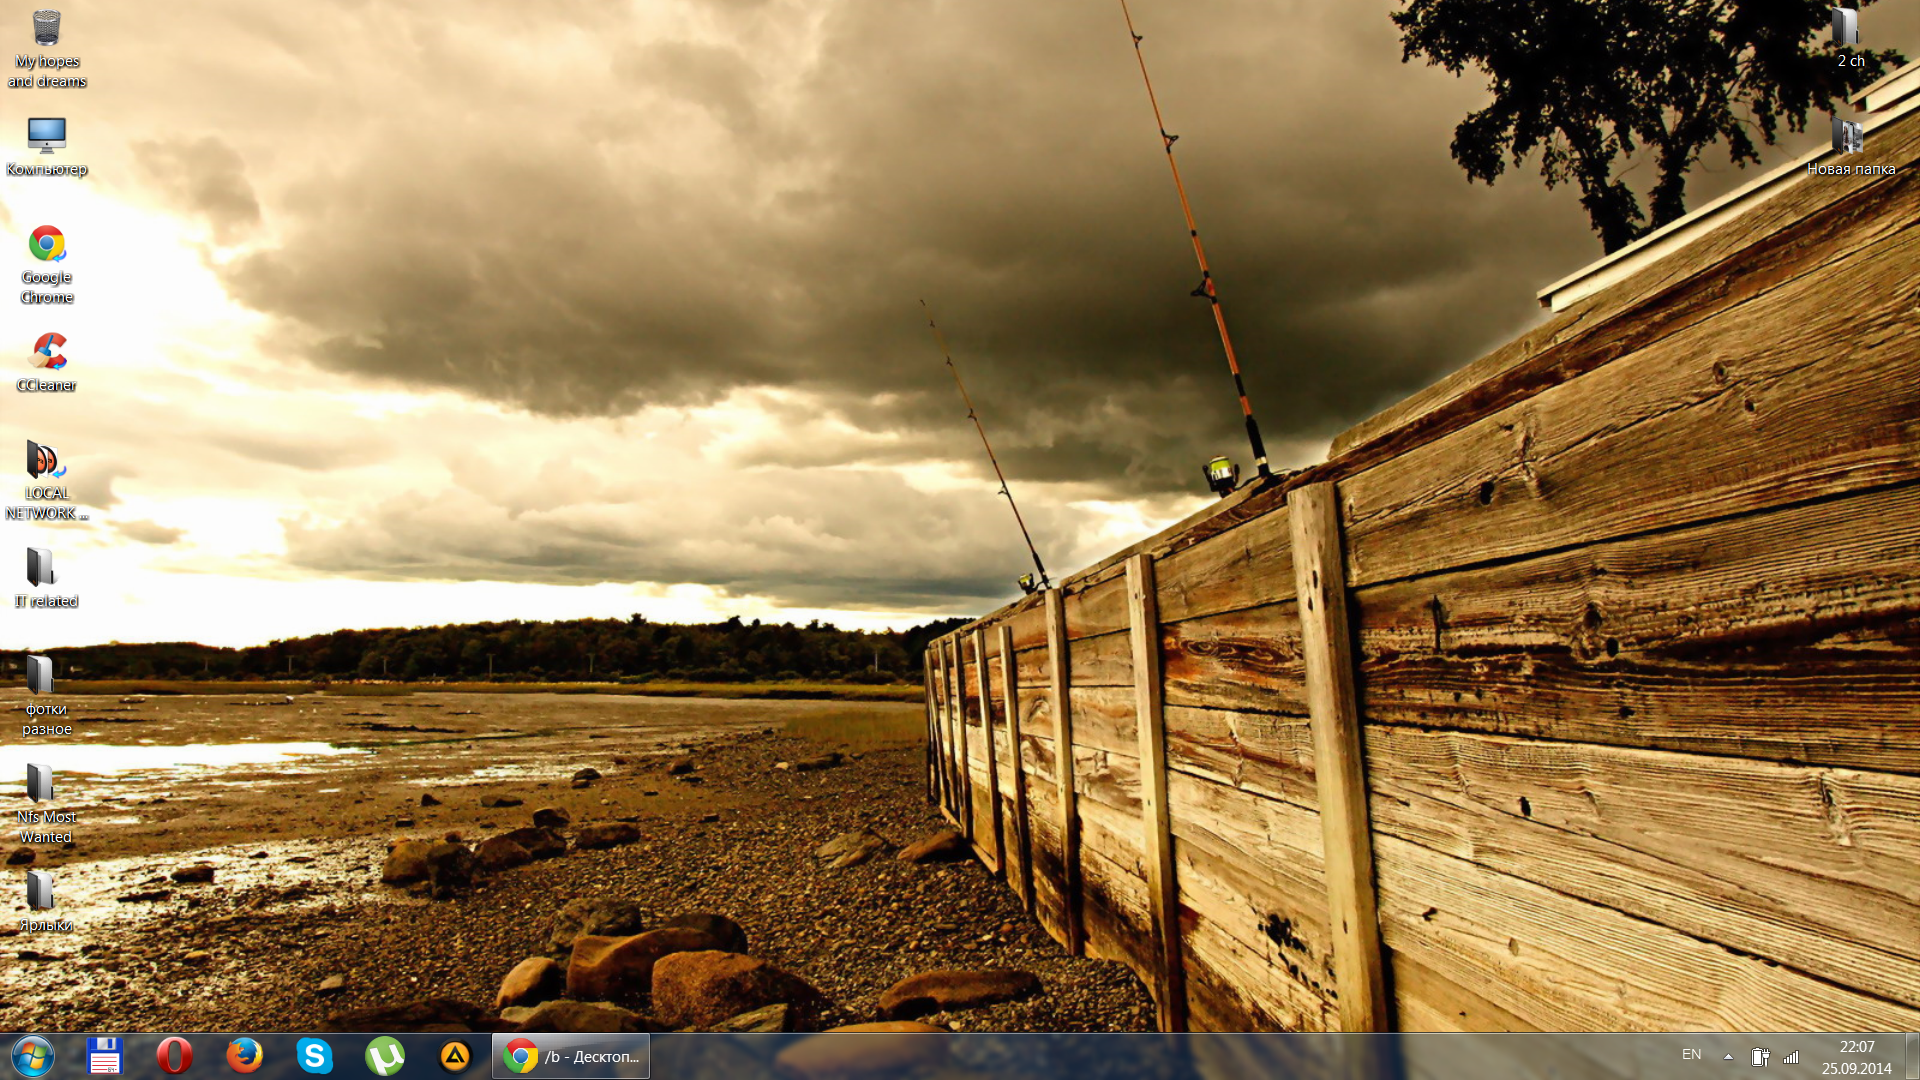The image size is (1920, 1080).
Task: Click the Windows Start orb
Action: pos(32,1056)
